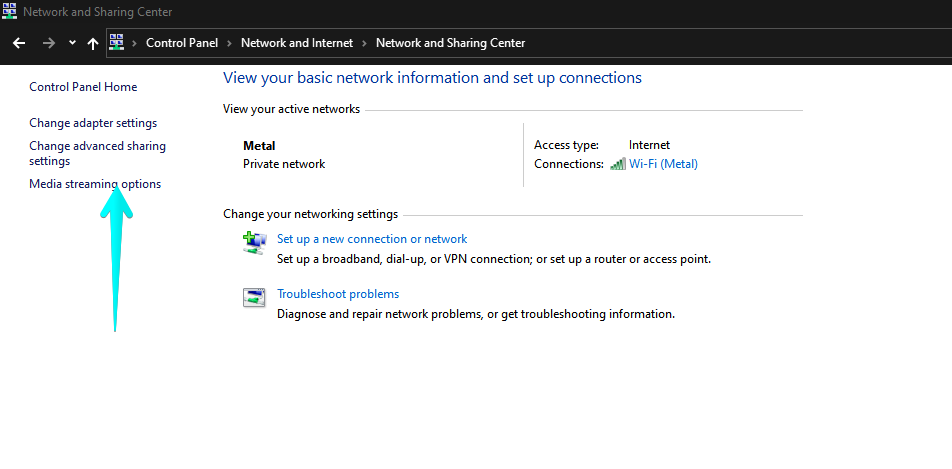Open the recent locations dropdown chevron

point(72,43)
